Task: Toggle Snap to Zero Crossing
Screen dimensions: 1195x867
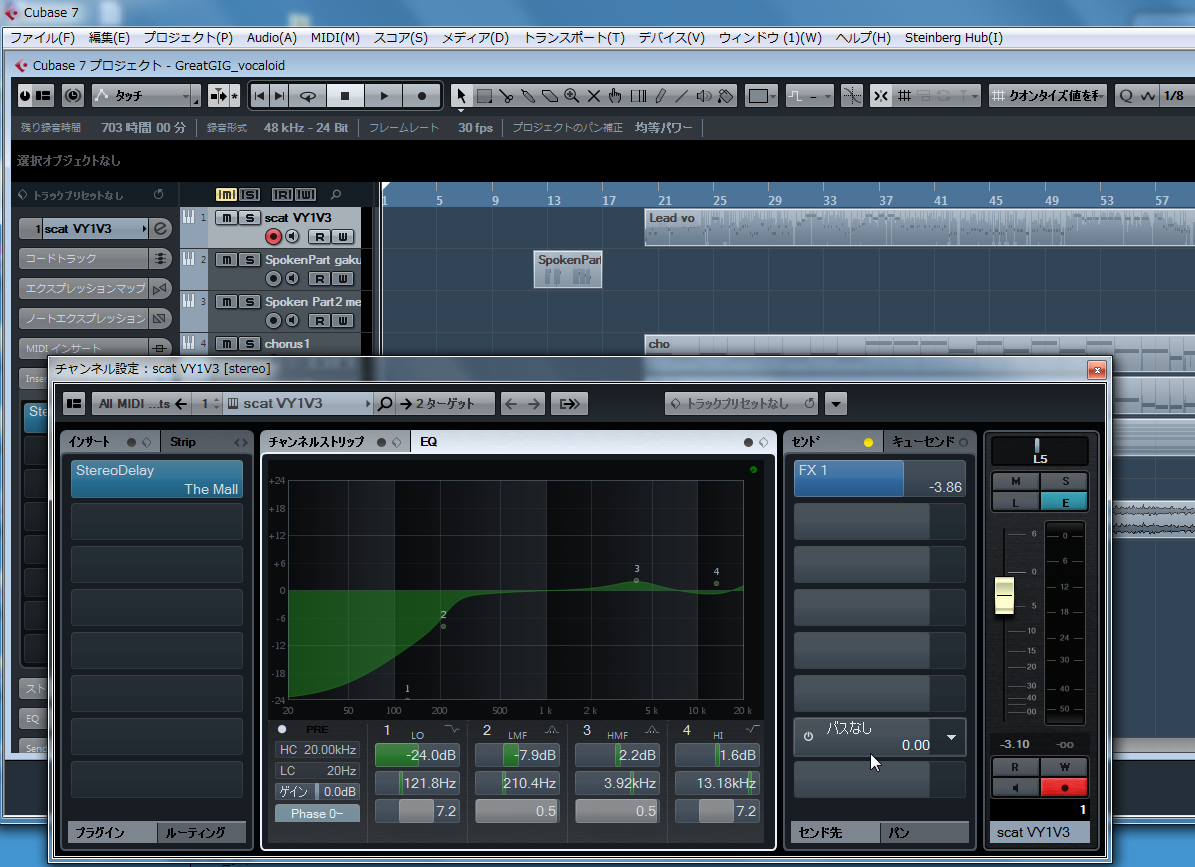Action: pos(851,96)
